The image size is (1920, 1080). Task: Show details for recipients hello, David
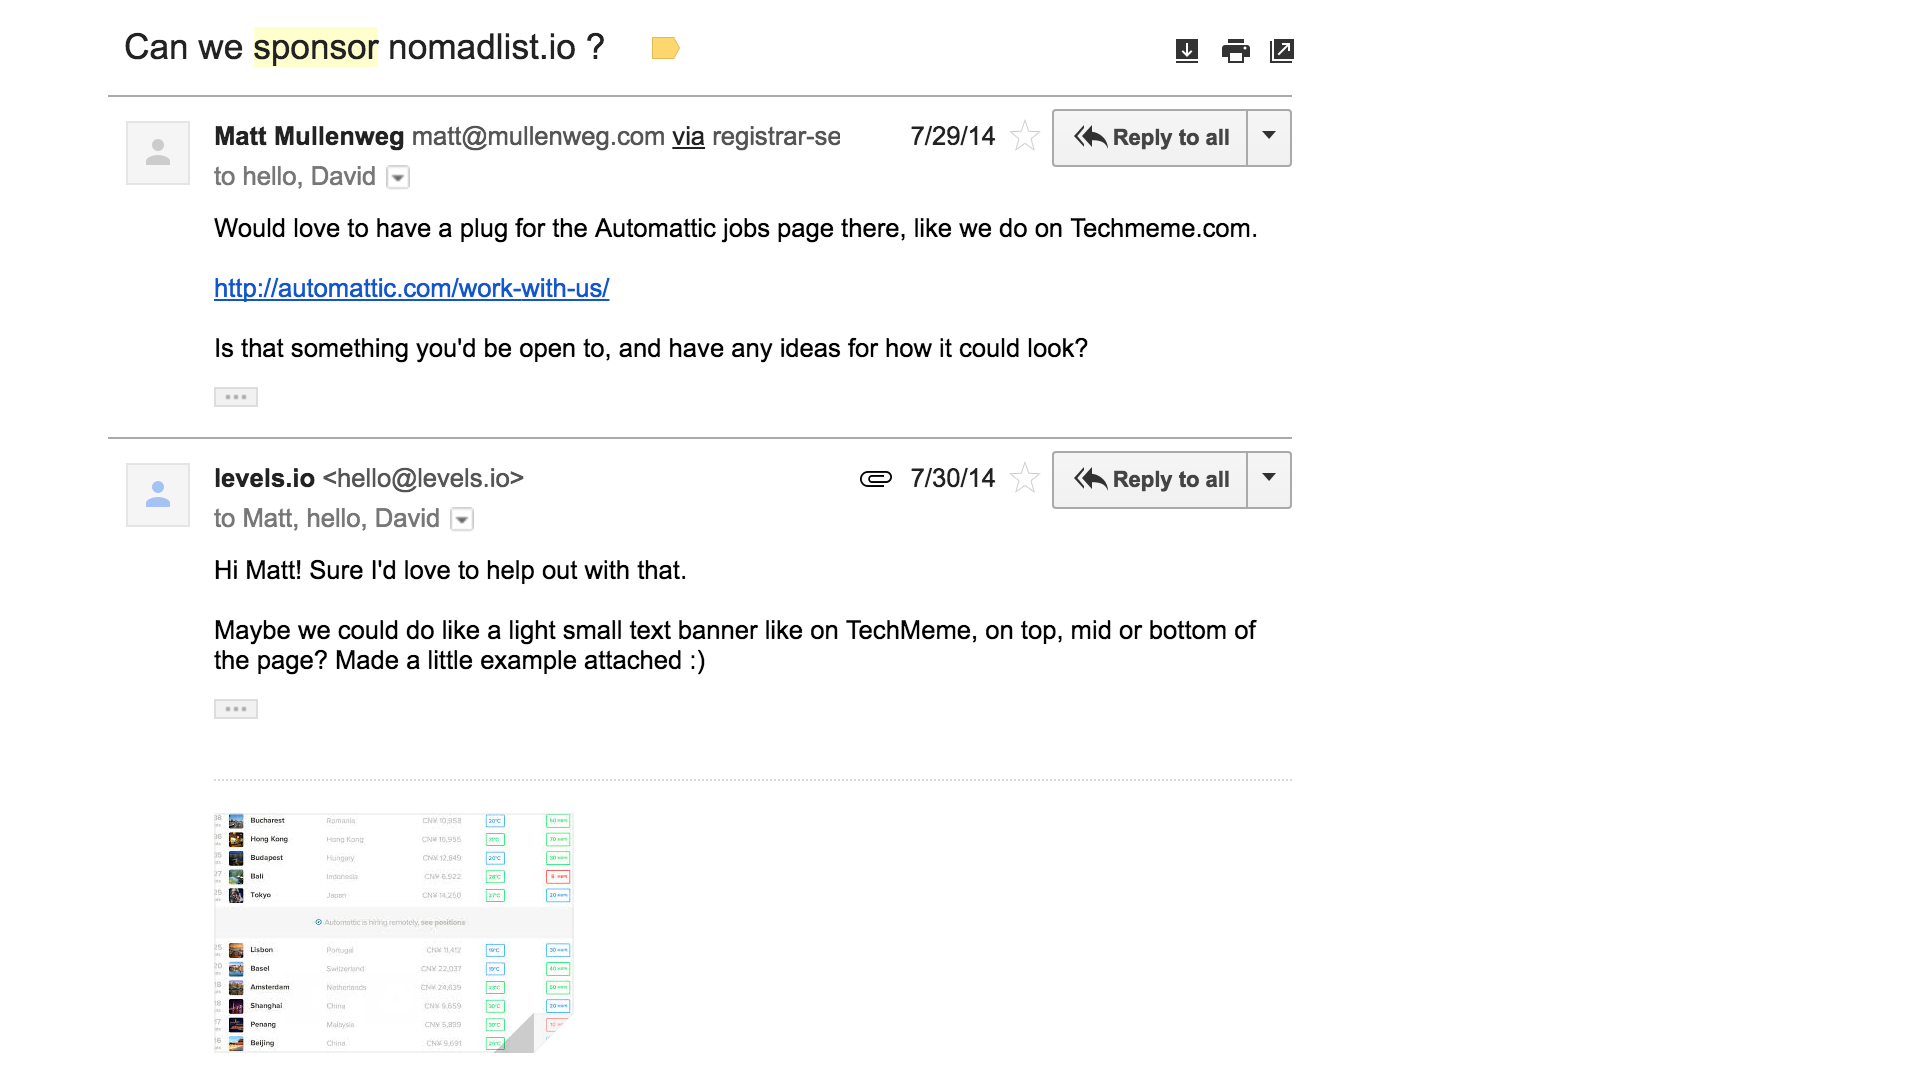tap(398, 178)
